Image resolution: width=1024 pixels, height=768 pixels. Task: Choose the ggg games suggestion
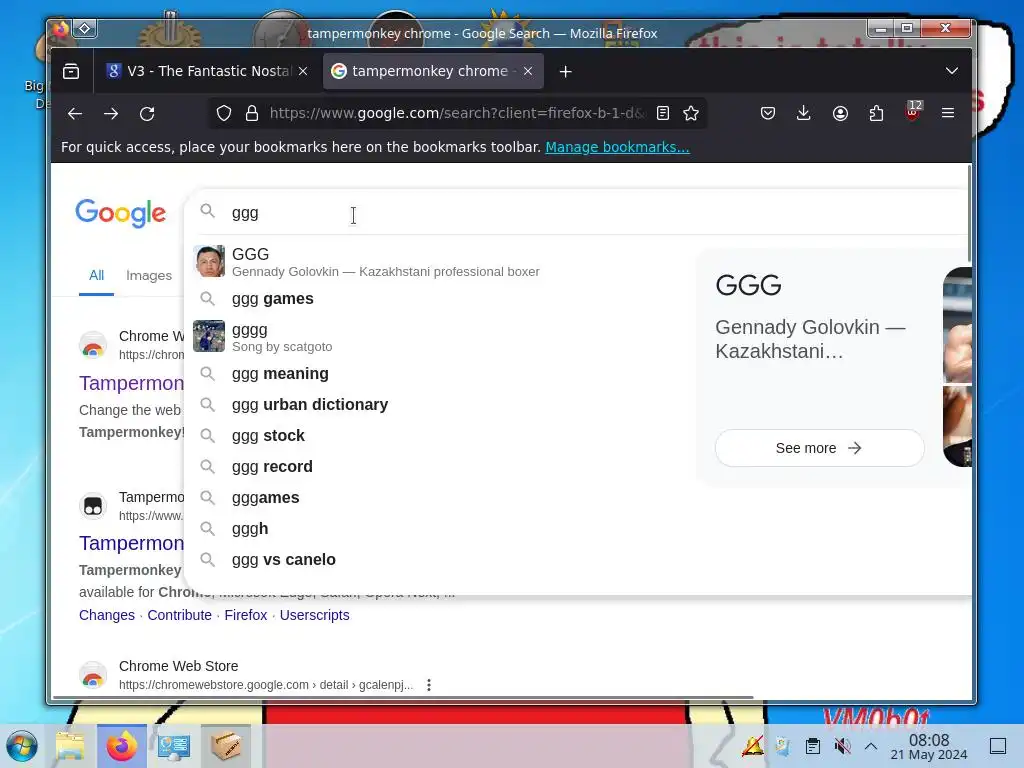click(x=438, y=298)
